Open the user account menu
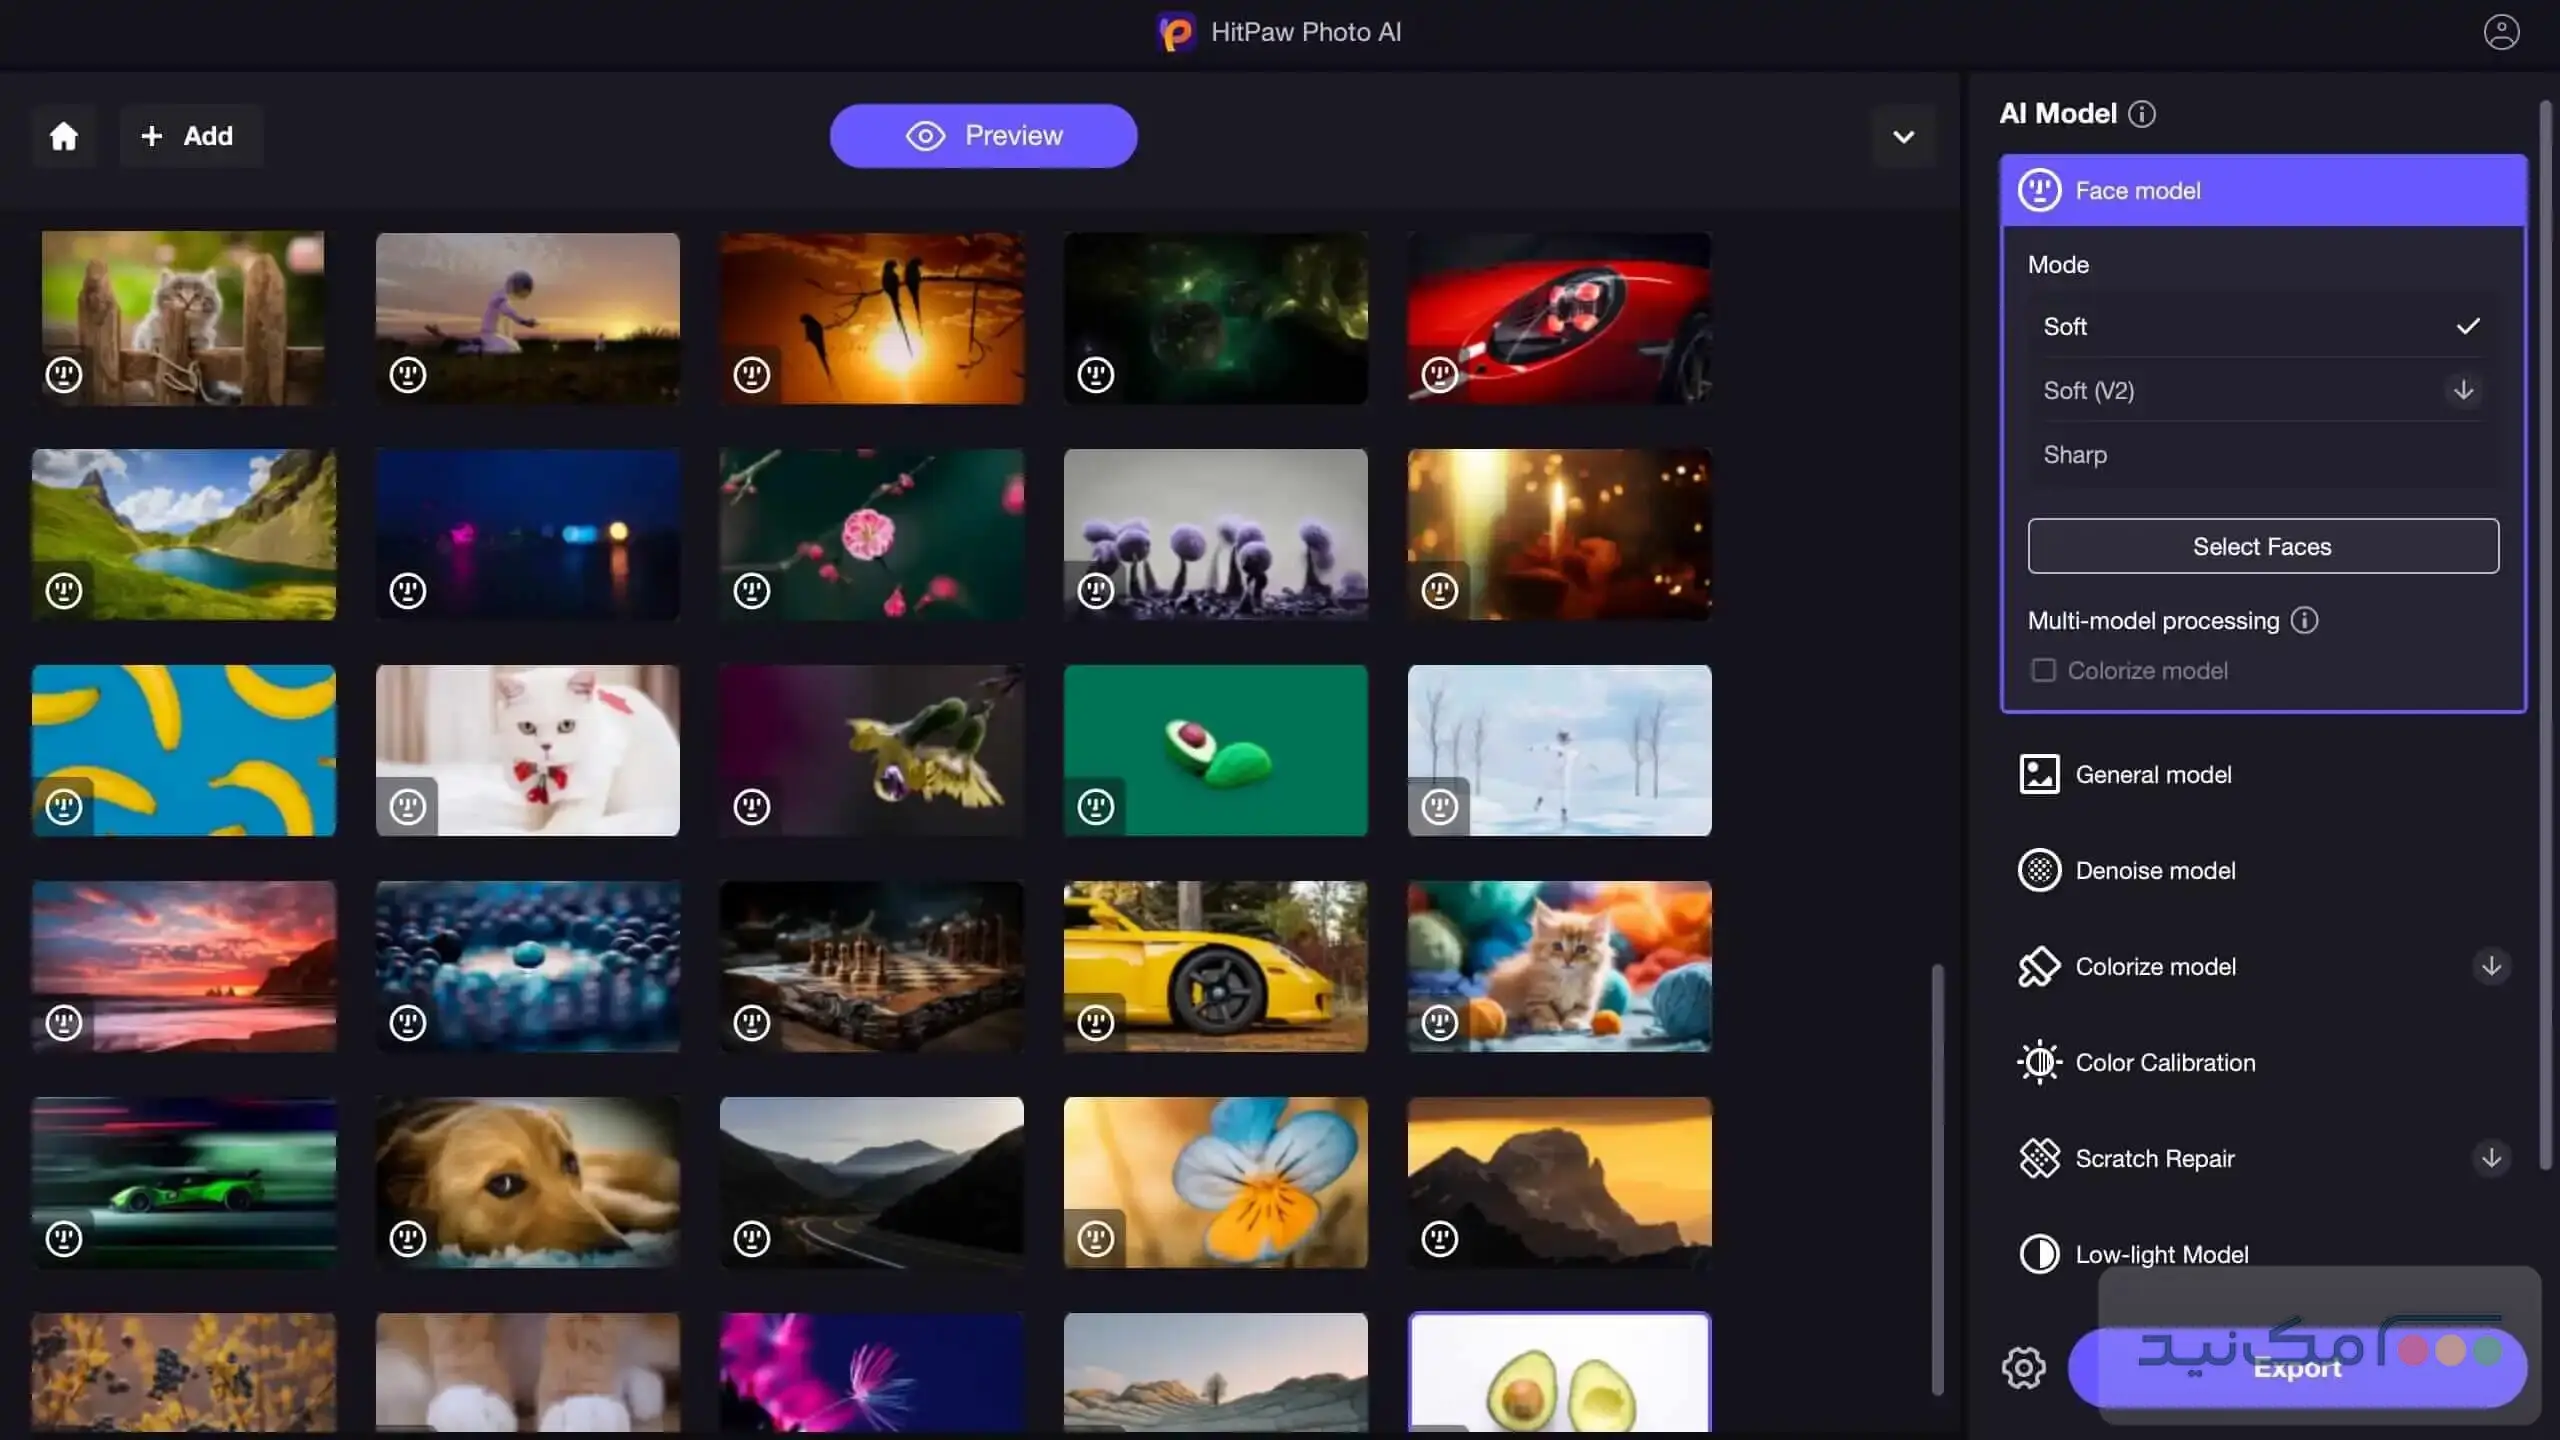 coord(2501,31)
